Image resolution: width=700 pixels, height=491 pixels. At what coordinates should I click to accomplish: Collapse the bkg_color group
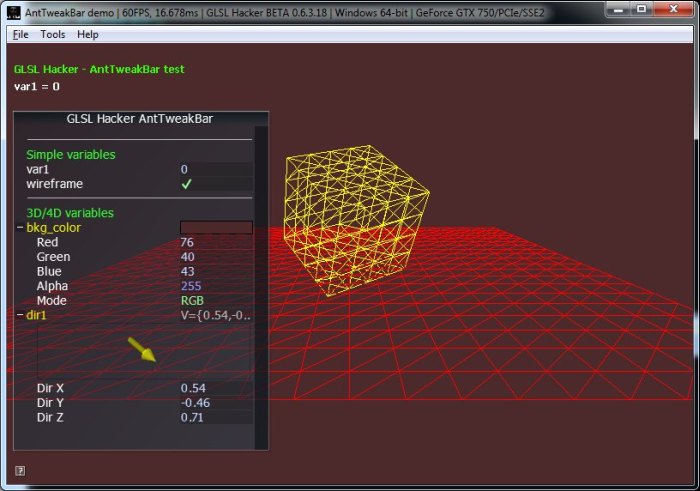tap(20, 227)
